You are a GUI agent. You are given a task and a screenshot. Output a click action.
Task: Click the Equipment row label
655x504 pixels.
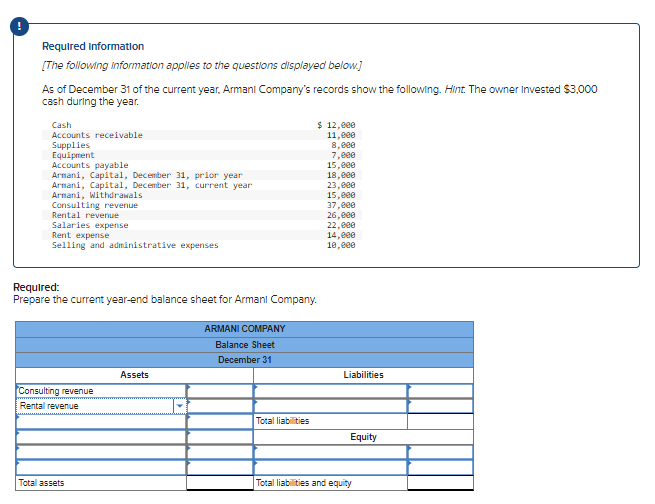click(x=73, y=155)
